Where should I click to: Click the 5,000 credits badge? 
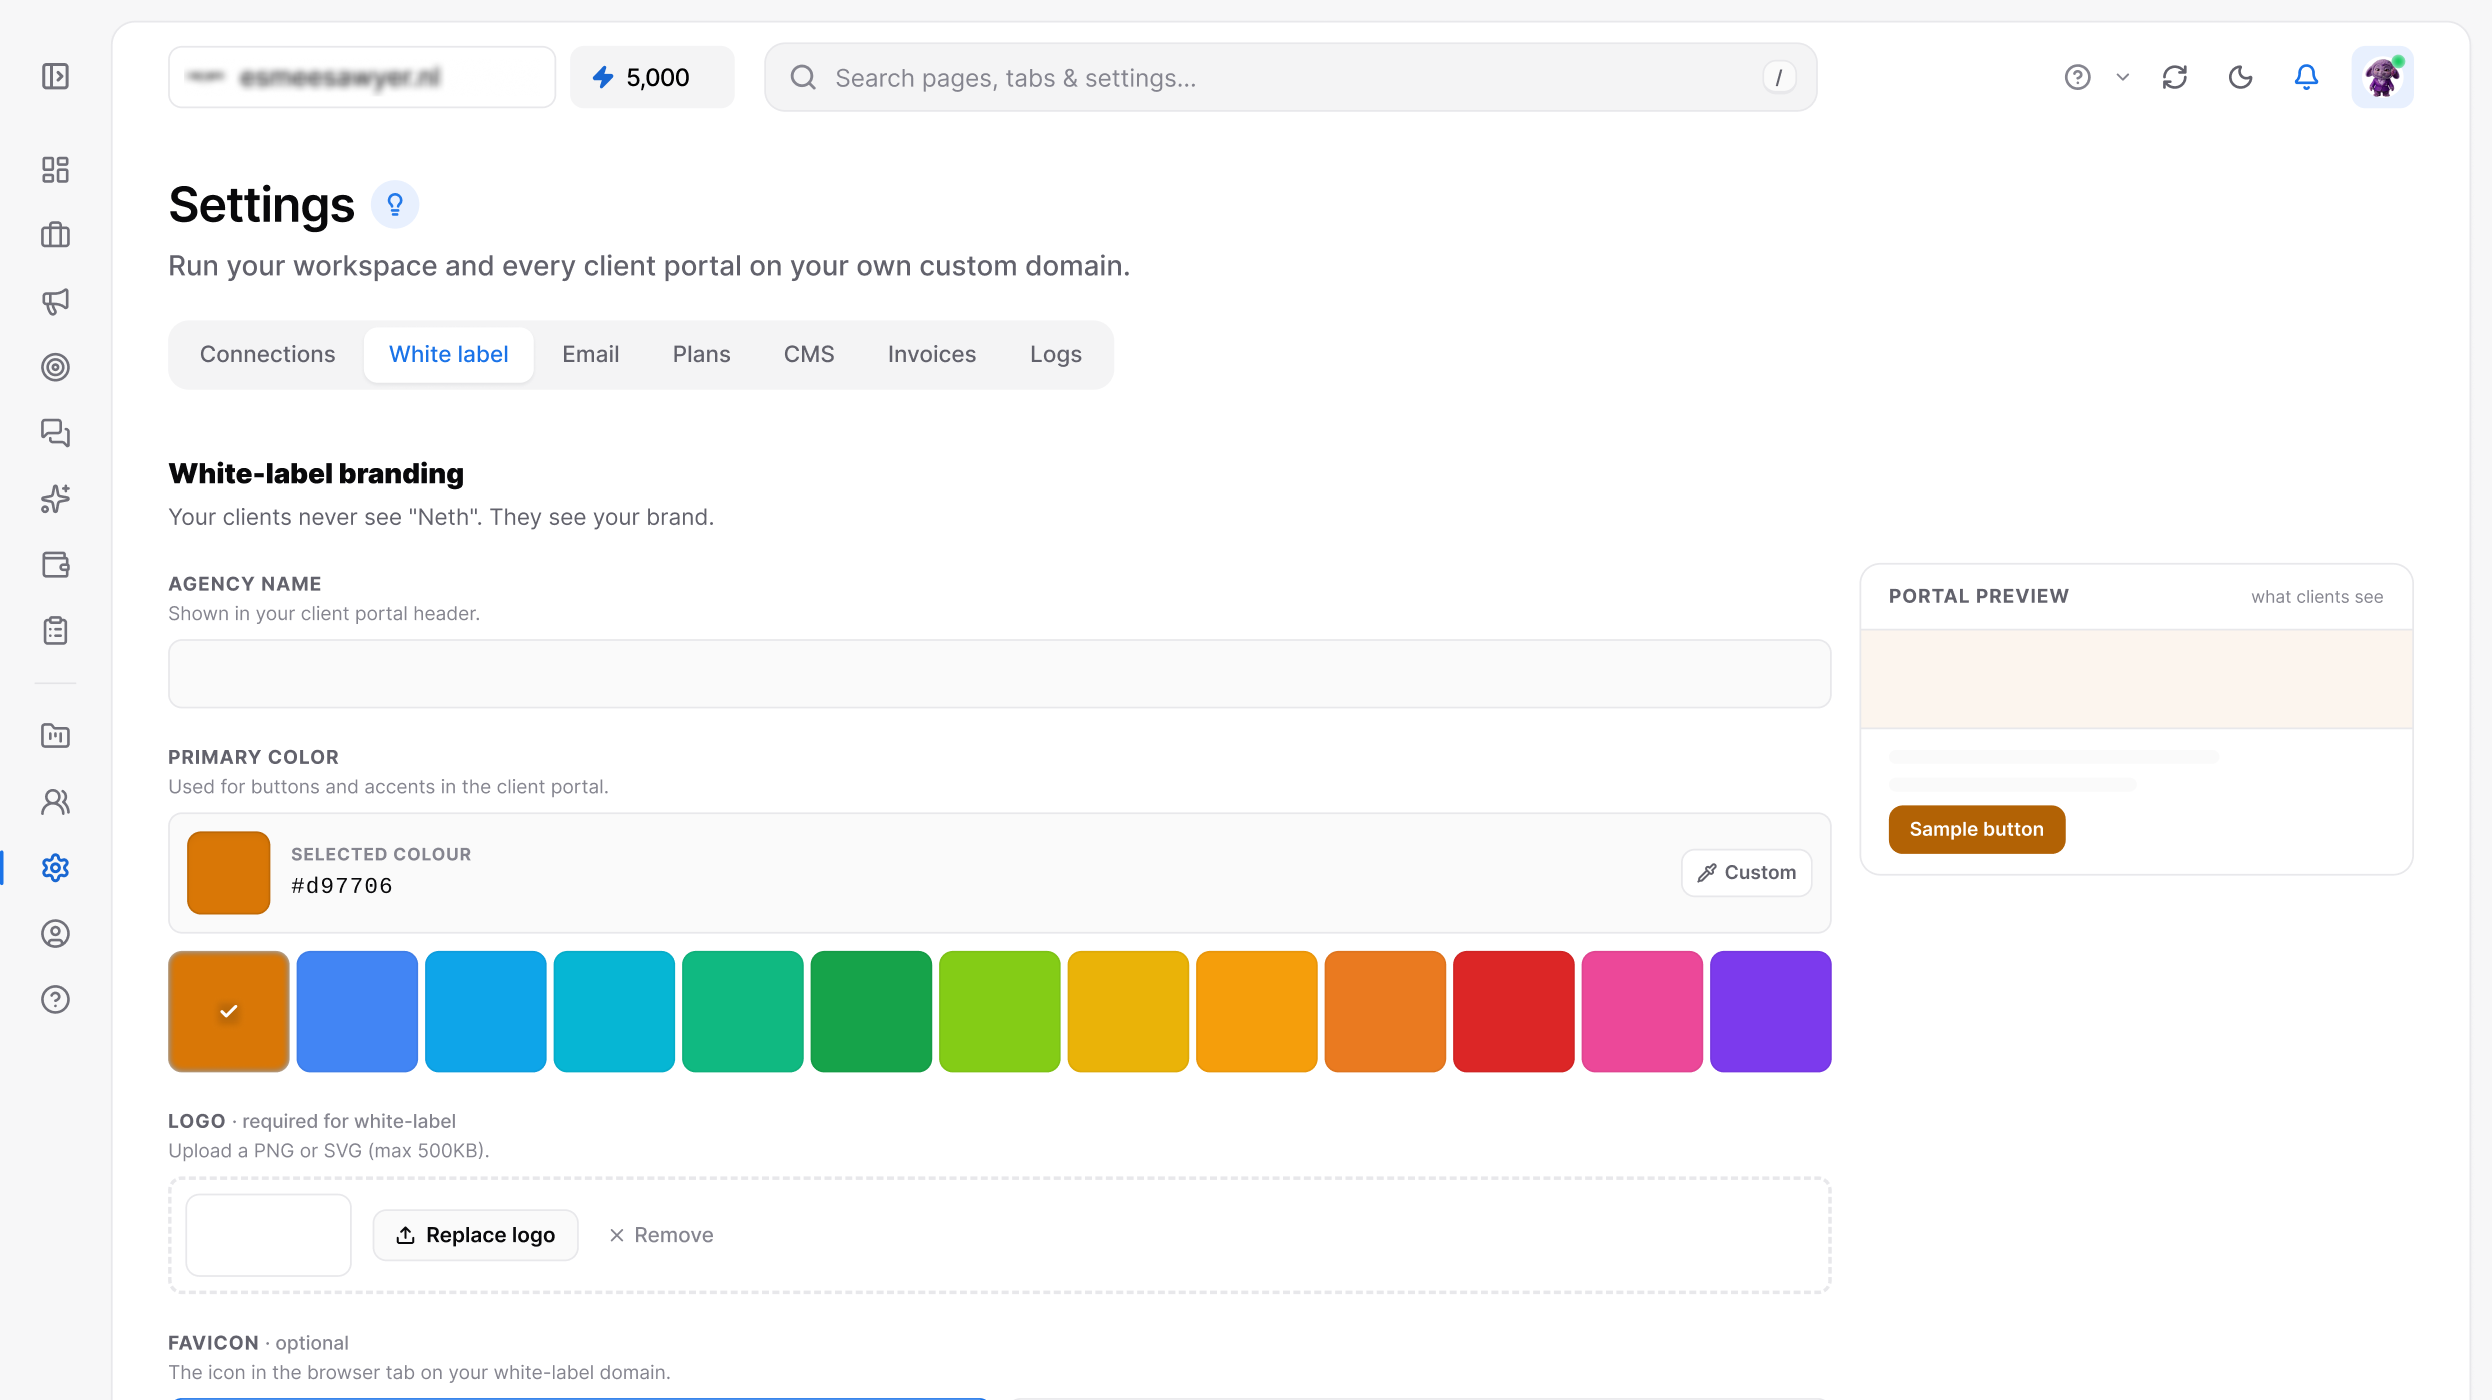[652, 77]
